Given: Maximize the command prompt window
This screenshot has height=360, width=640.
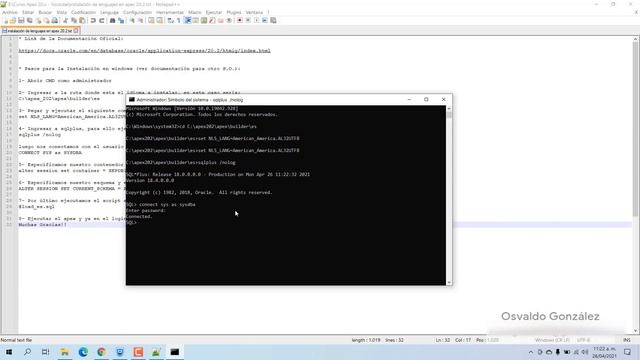Looking at the screenshot, I should tap(426, 100).
